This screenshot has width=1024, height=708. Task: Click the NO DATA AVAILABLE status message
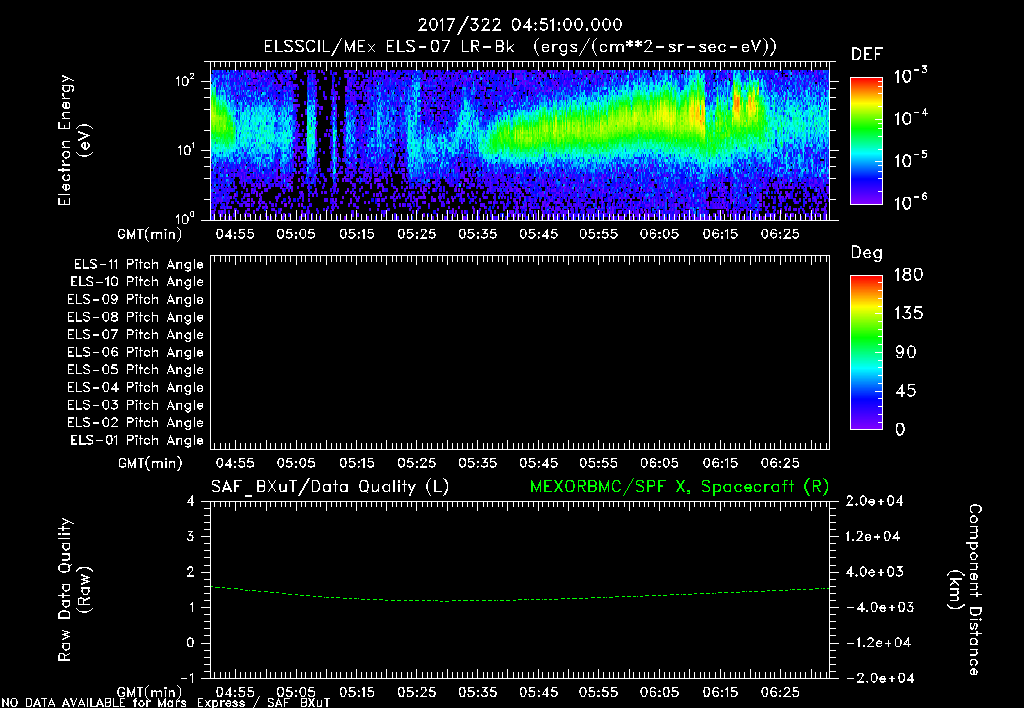[x=166, y=703]
